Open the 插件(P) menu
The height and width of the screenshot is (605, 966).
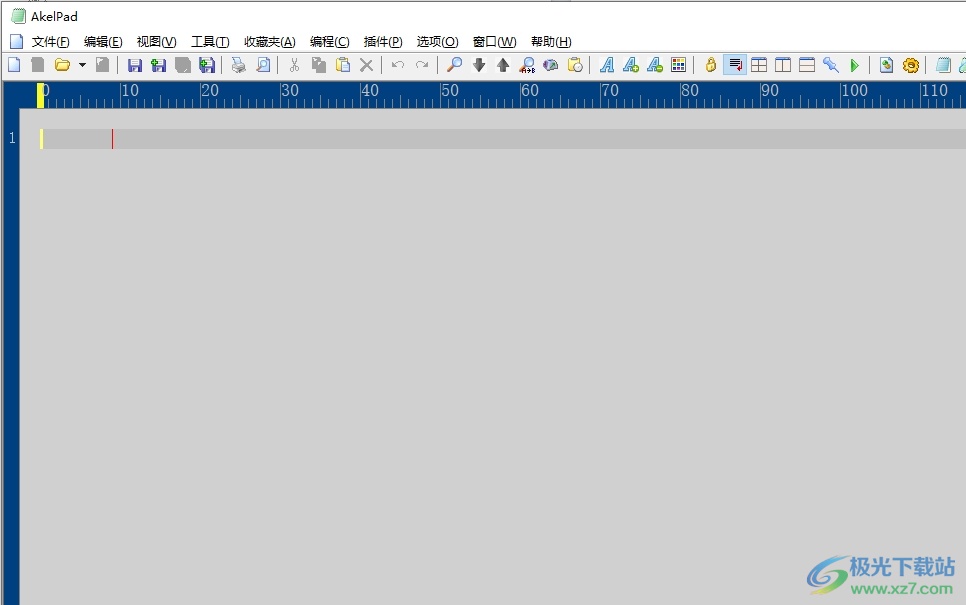[383, 41]
